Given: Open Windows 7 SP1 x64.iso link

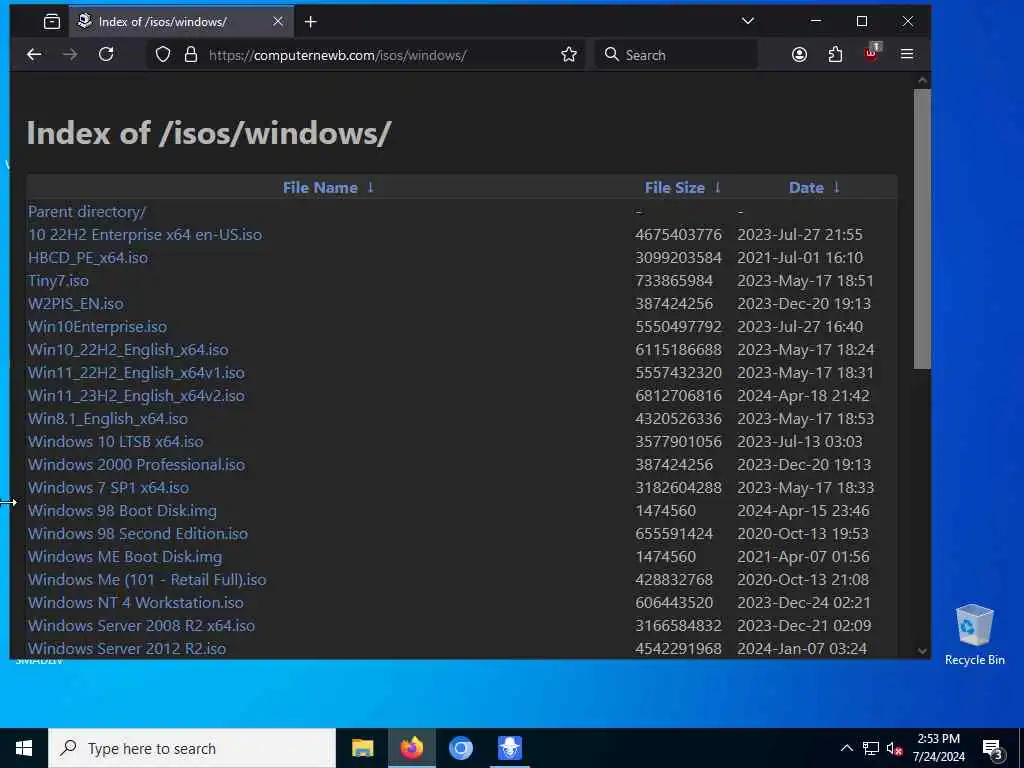Looking at the screenshot, I should (108, 487).
